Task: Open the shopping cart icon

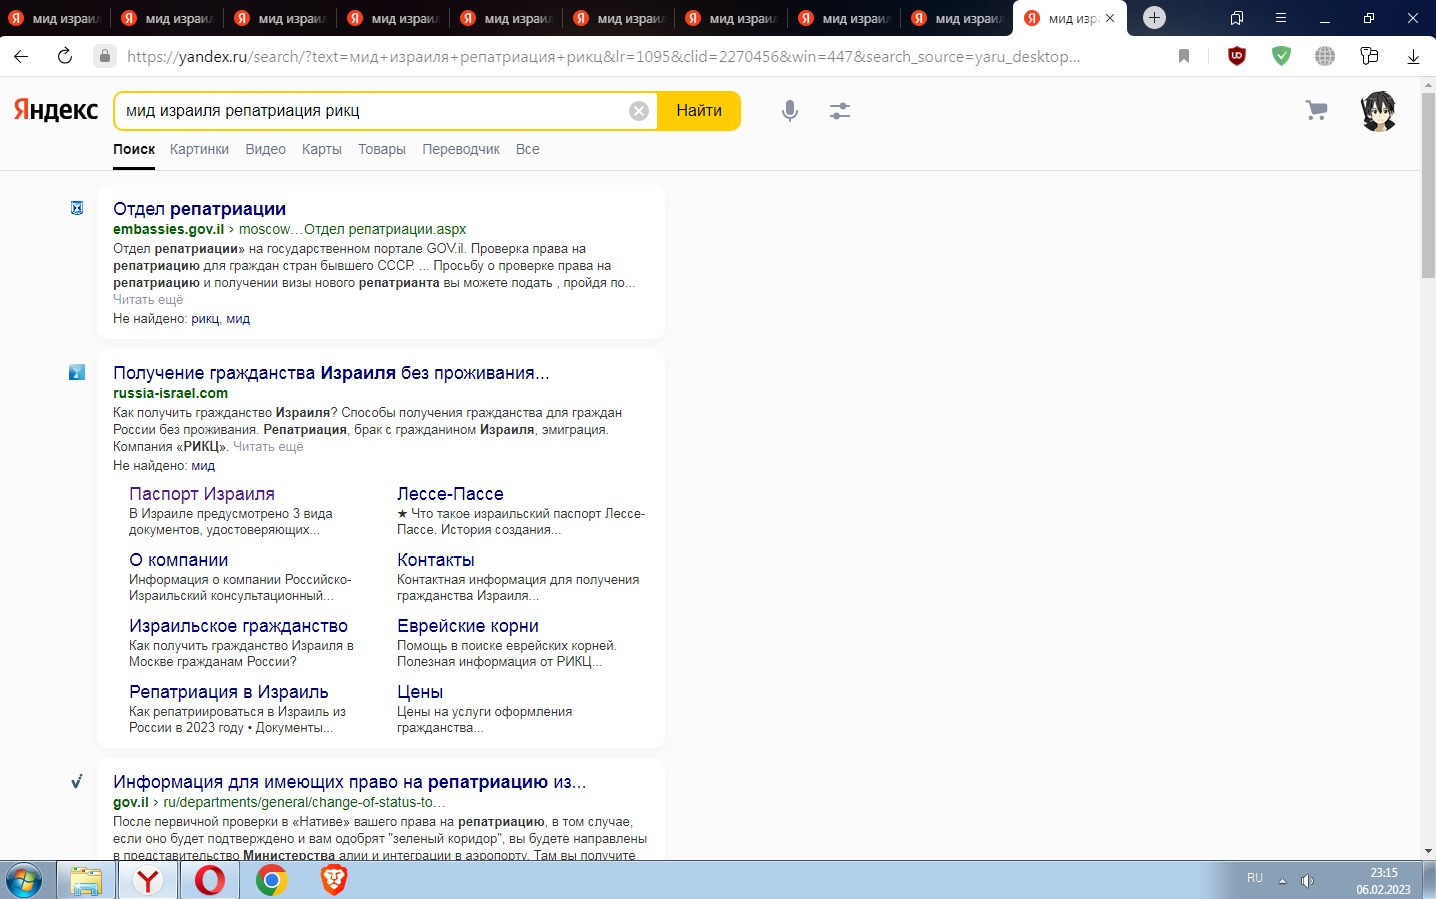Action: tap(1317, 110)
